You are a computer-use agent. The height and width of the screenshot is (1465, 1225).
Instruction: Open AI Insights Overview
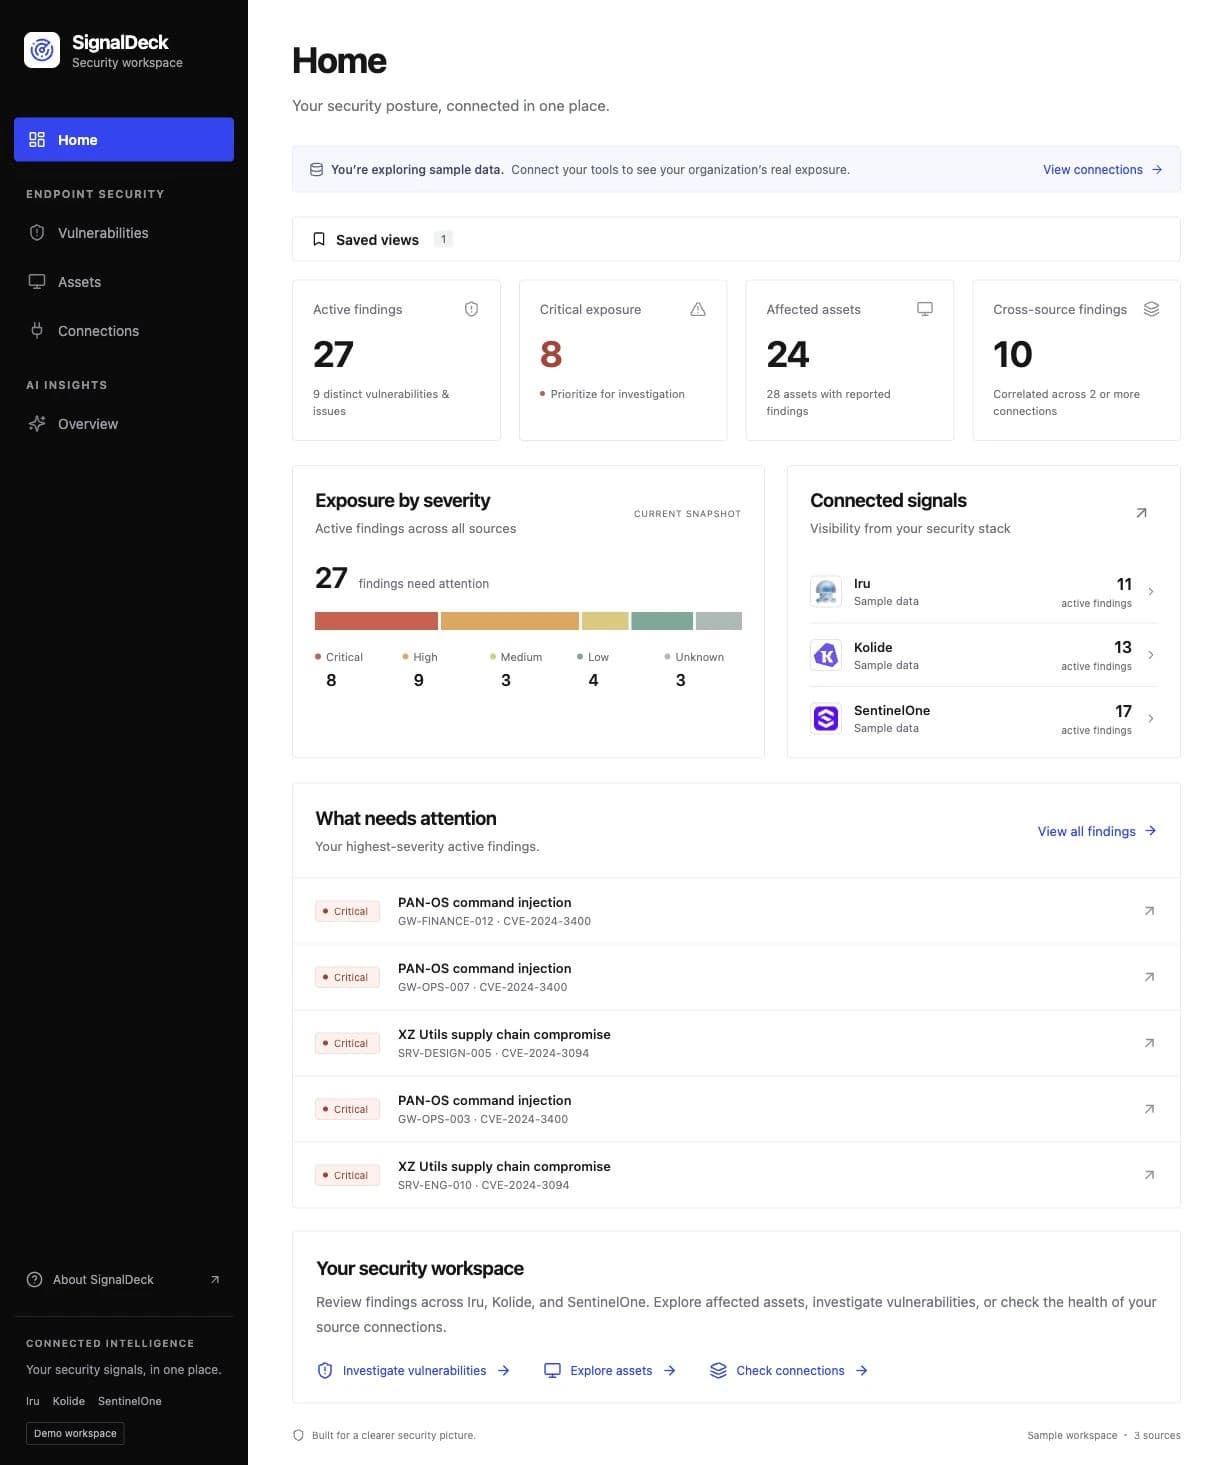[x=124, y=424]
